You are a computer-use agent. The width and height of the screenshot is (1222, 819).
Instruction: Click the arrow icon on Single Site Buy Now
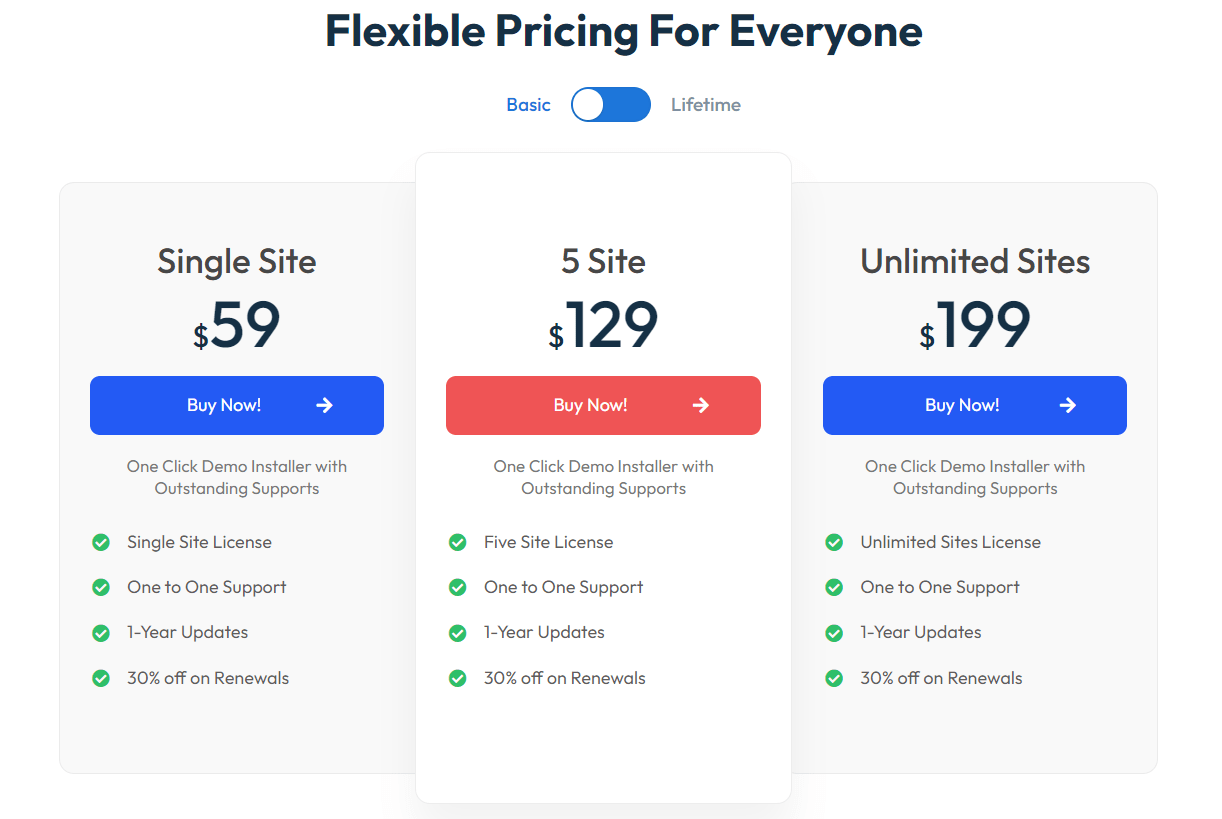[324, 405]
